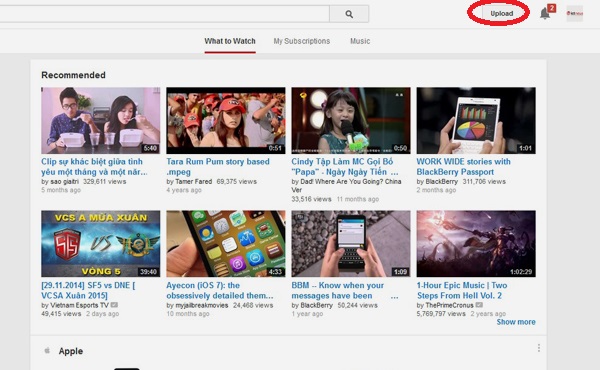The width and height of the screenshot is (600, 370).
Task: Play the 1-Hour Epic Music thumbnail
Action: [476, 244]
